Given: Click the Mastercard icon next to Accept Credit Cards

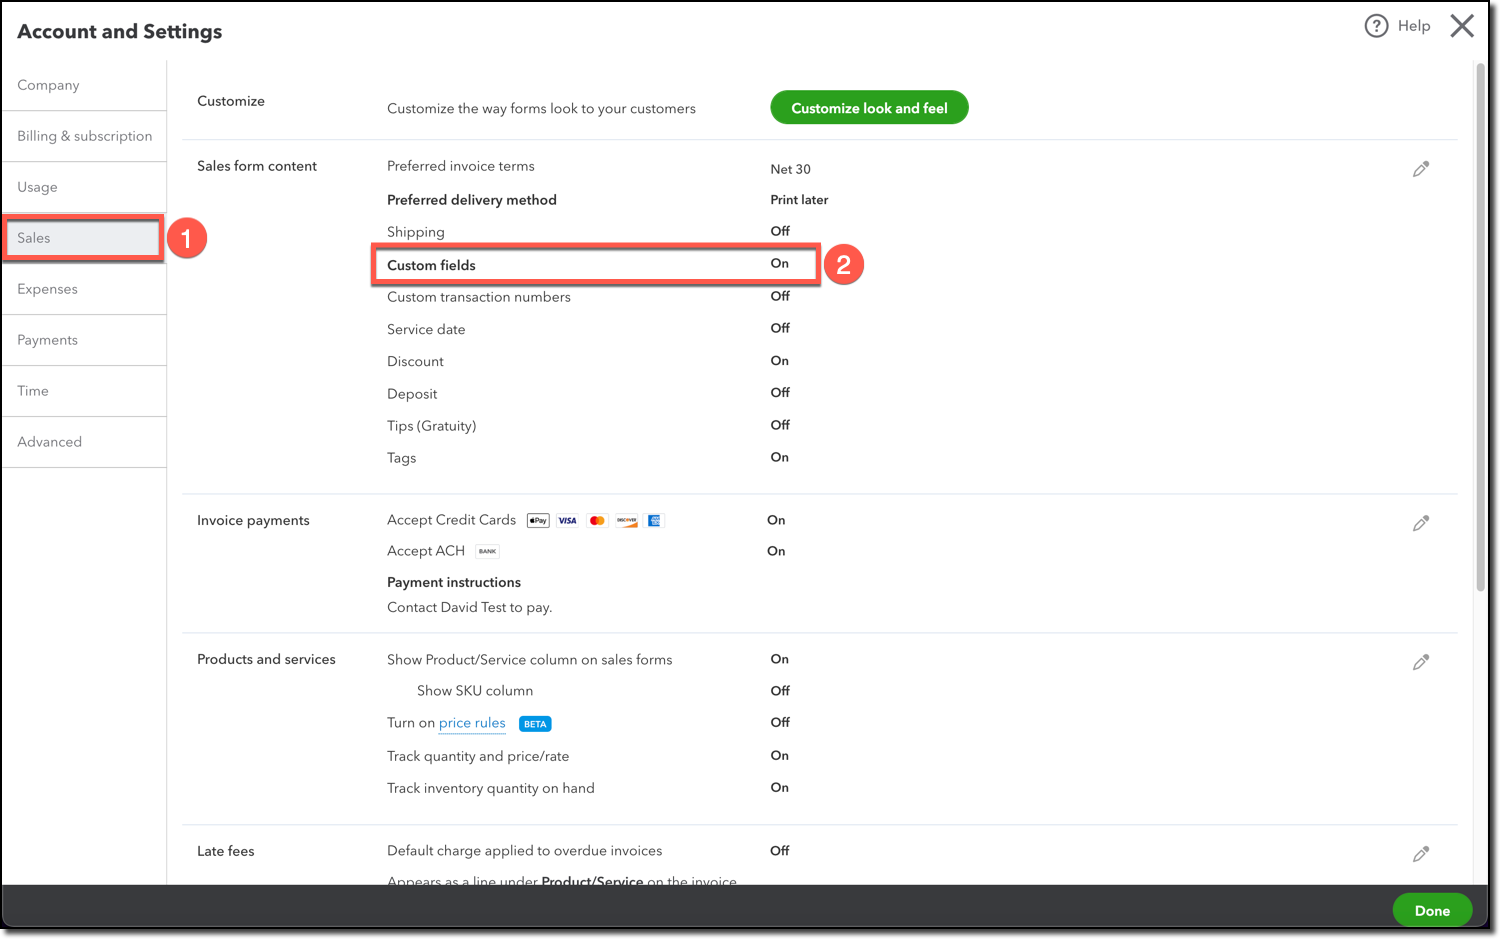Looking at the screenshot, I should point(597,520).
